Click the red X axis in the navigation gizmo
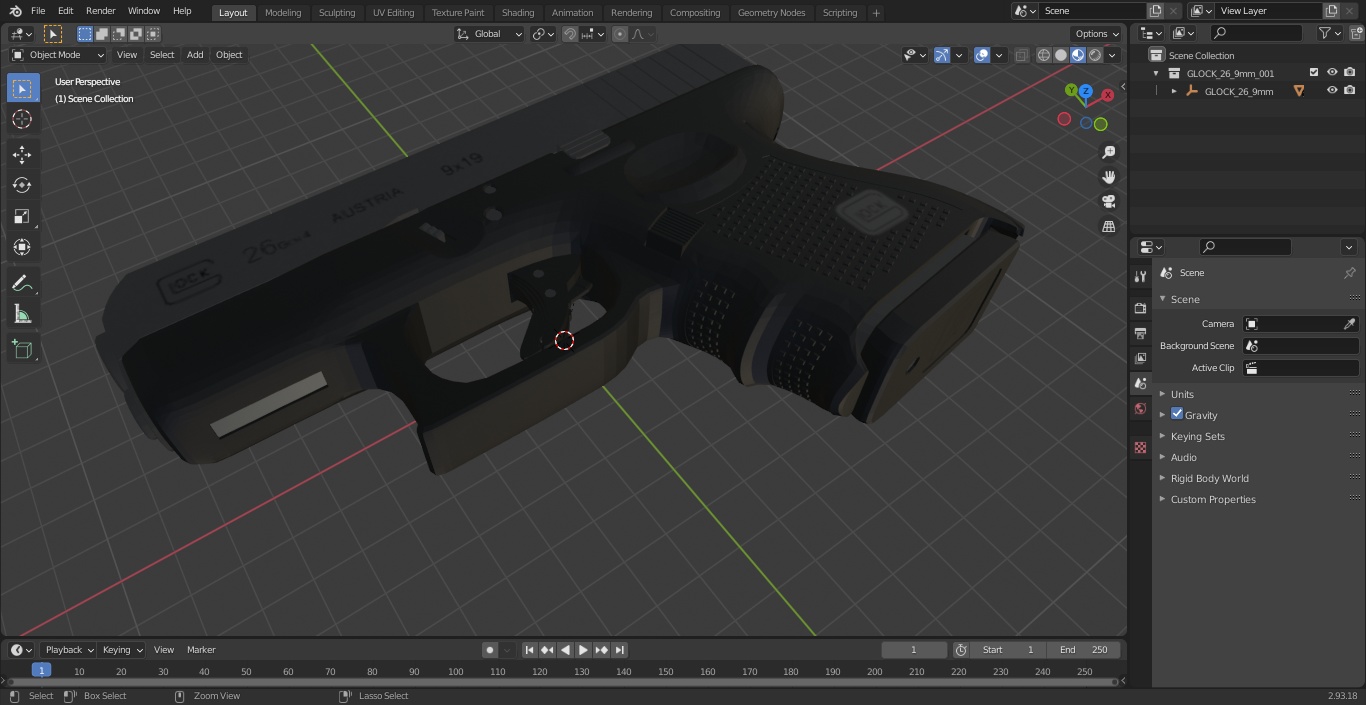The image size is (1366, 705). [1108, 95]
